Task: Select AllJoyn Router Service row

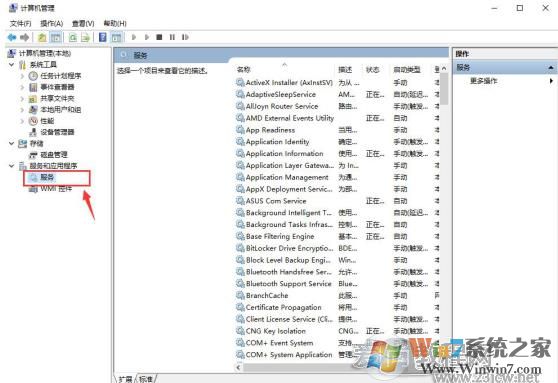Action: tap(338, 106)
